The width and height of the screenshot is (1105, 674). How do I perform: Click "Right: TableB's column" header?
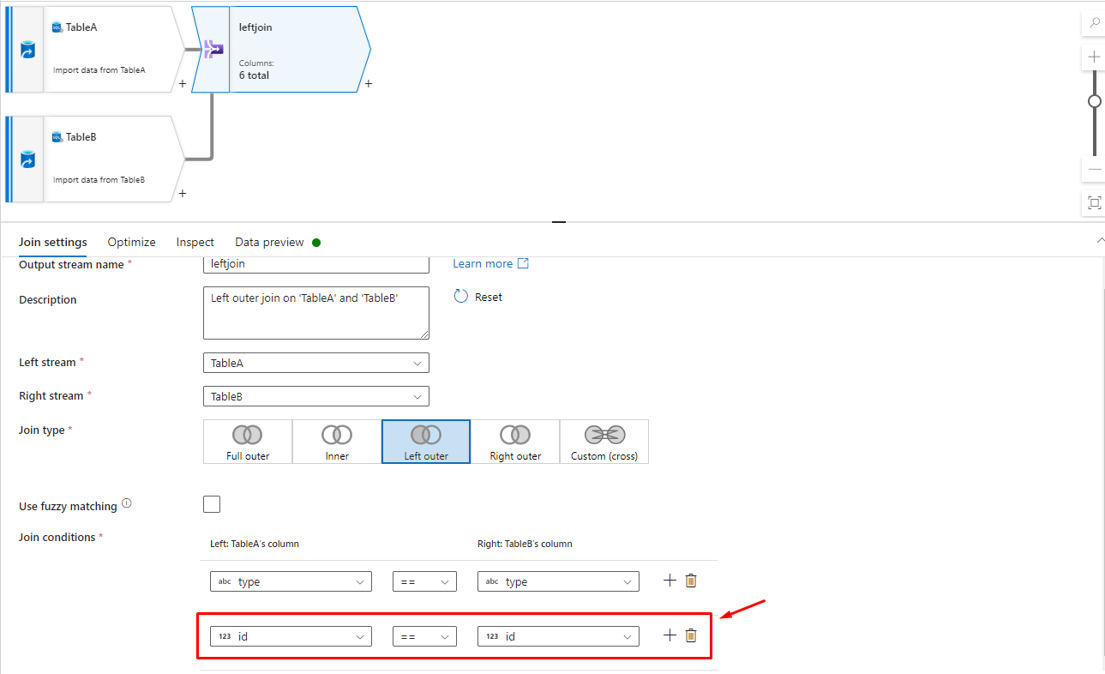point(525,544)
